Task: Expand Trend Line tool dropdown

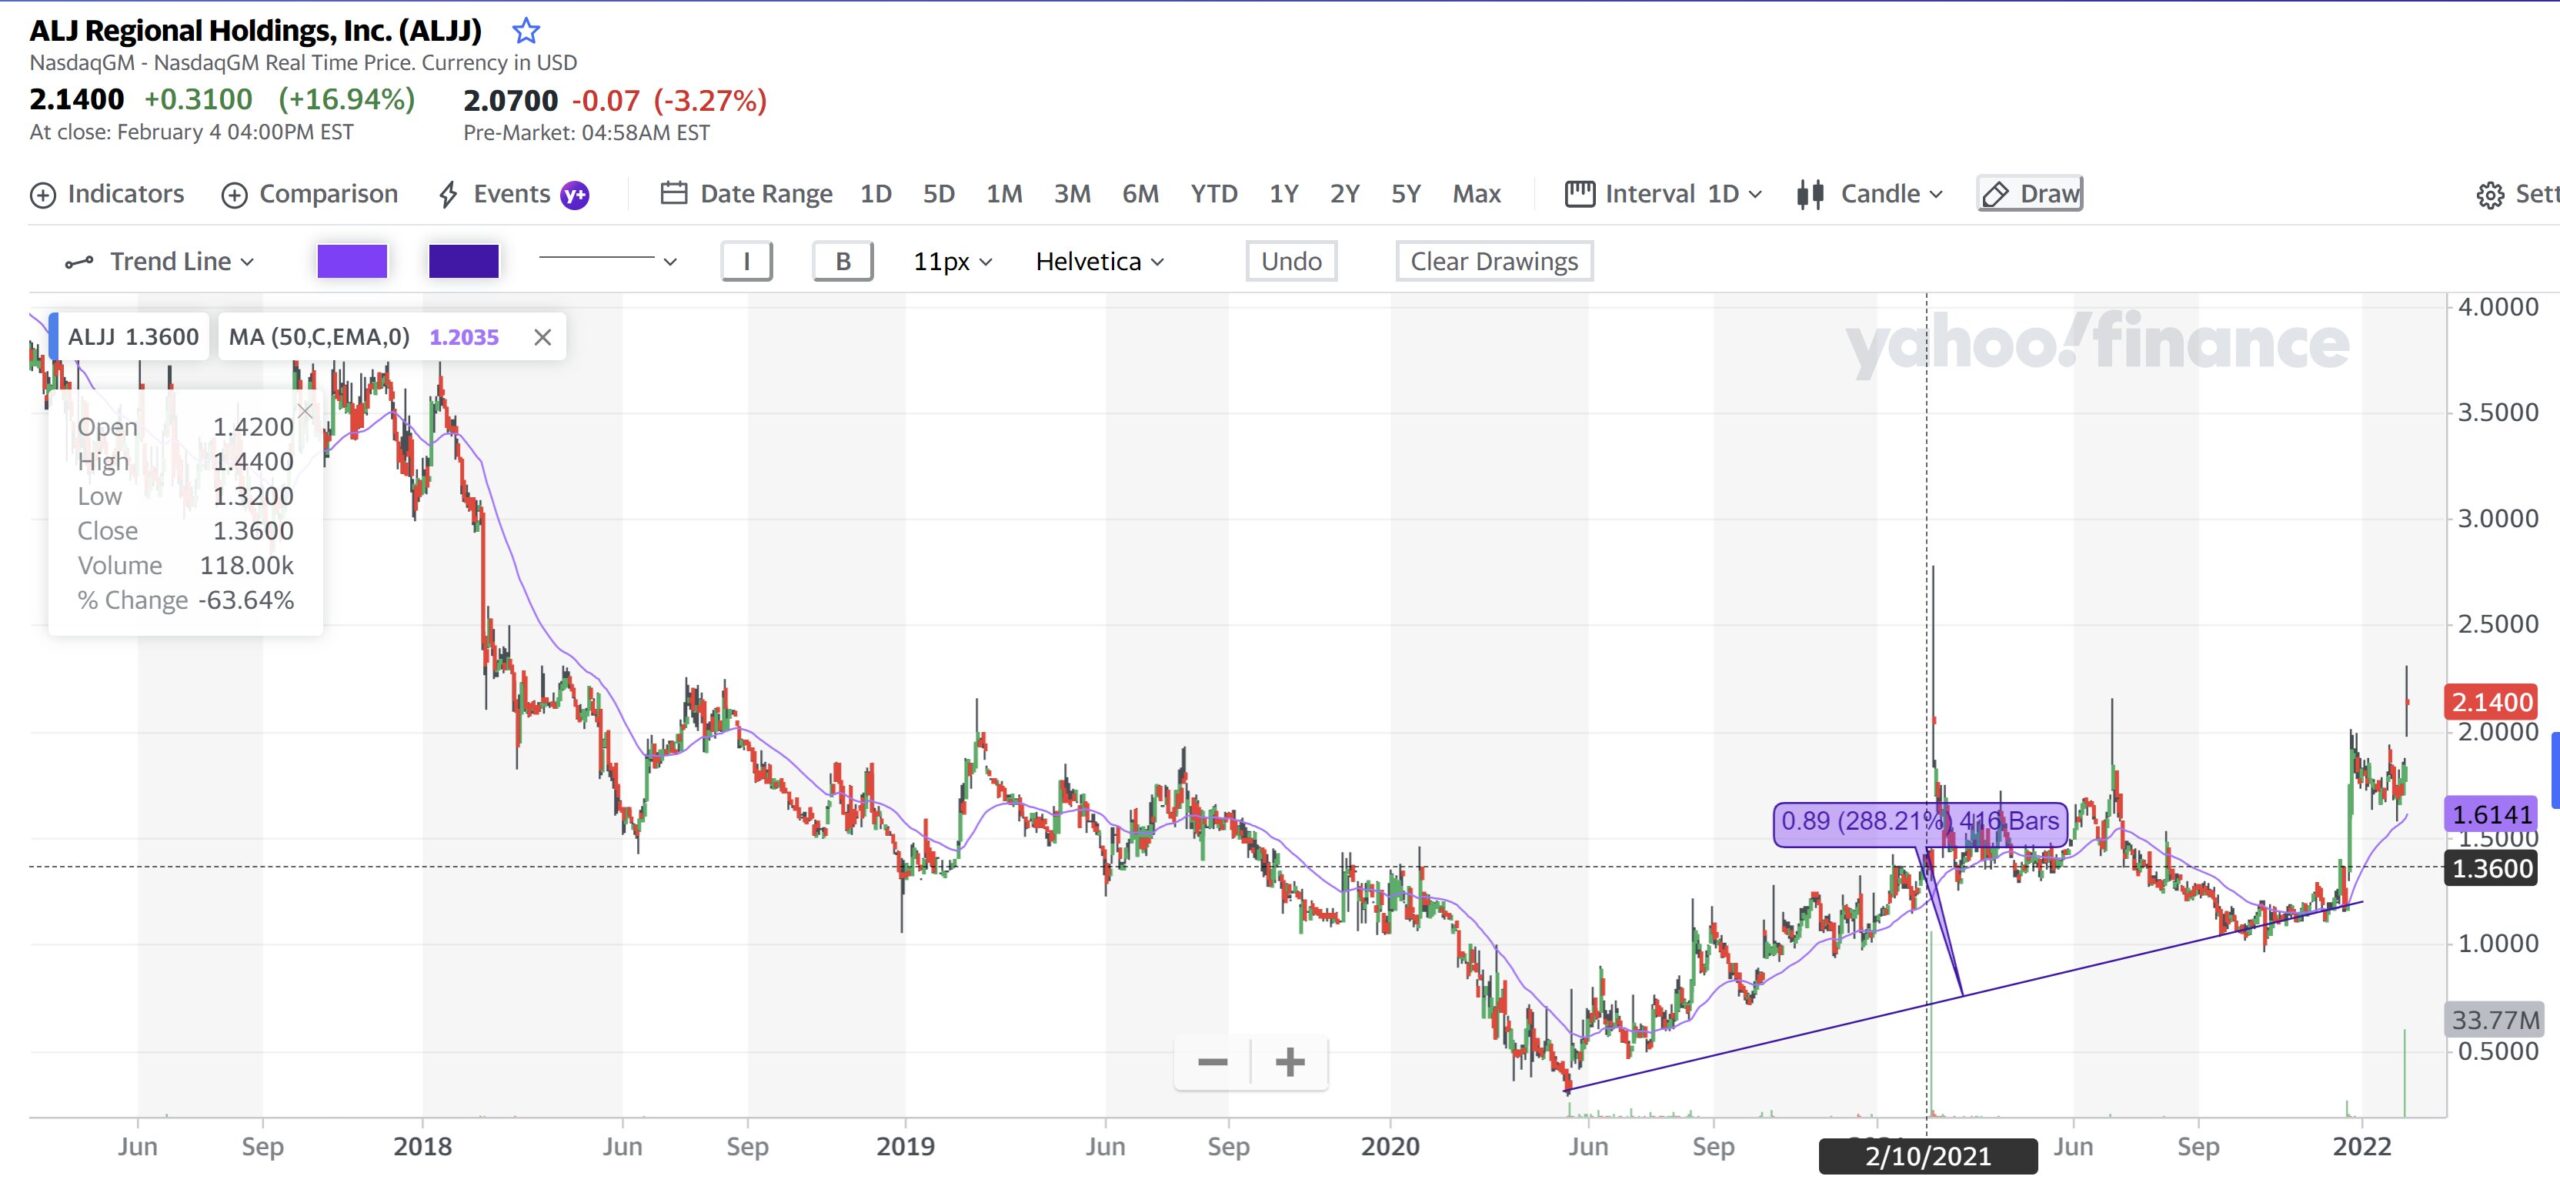Action: click(x=160, y=262)
